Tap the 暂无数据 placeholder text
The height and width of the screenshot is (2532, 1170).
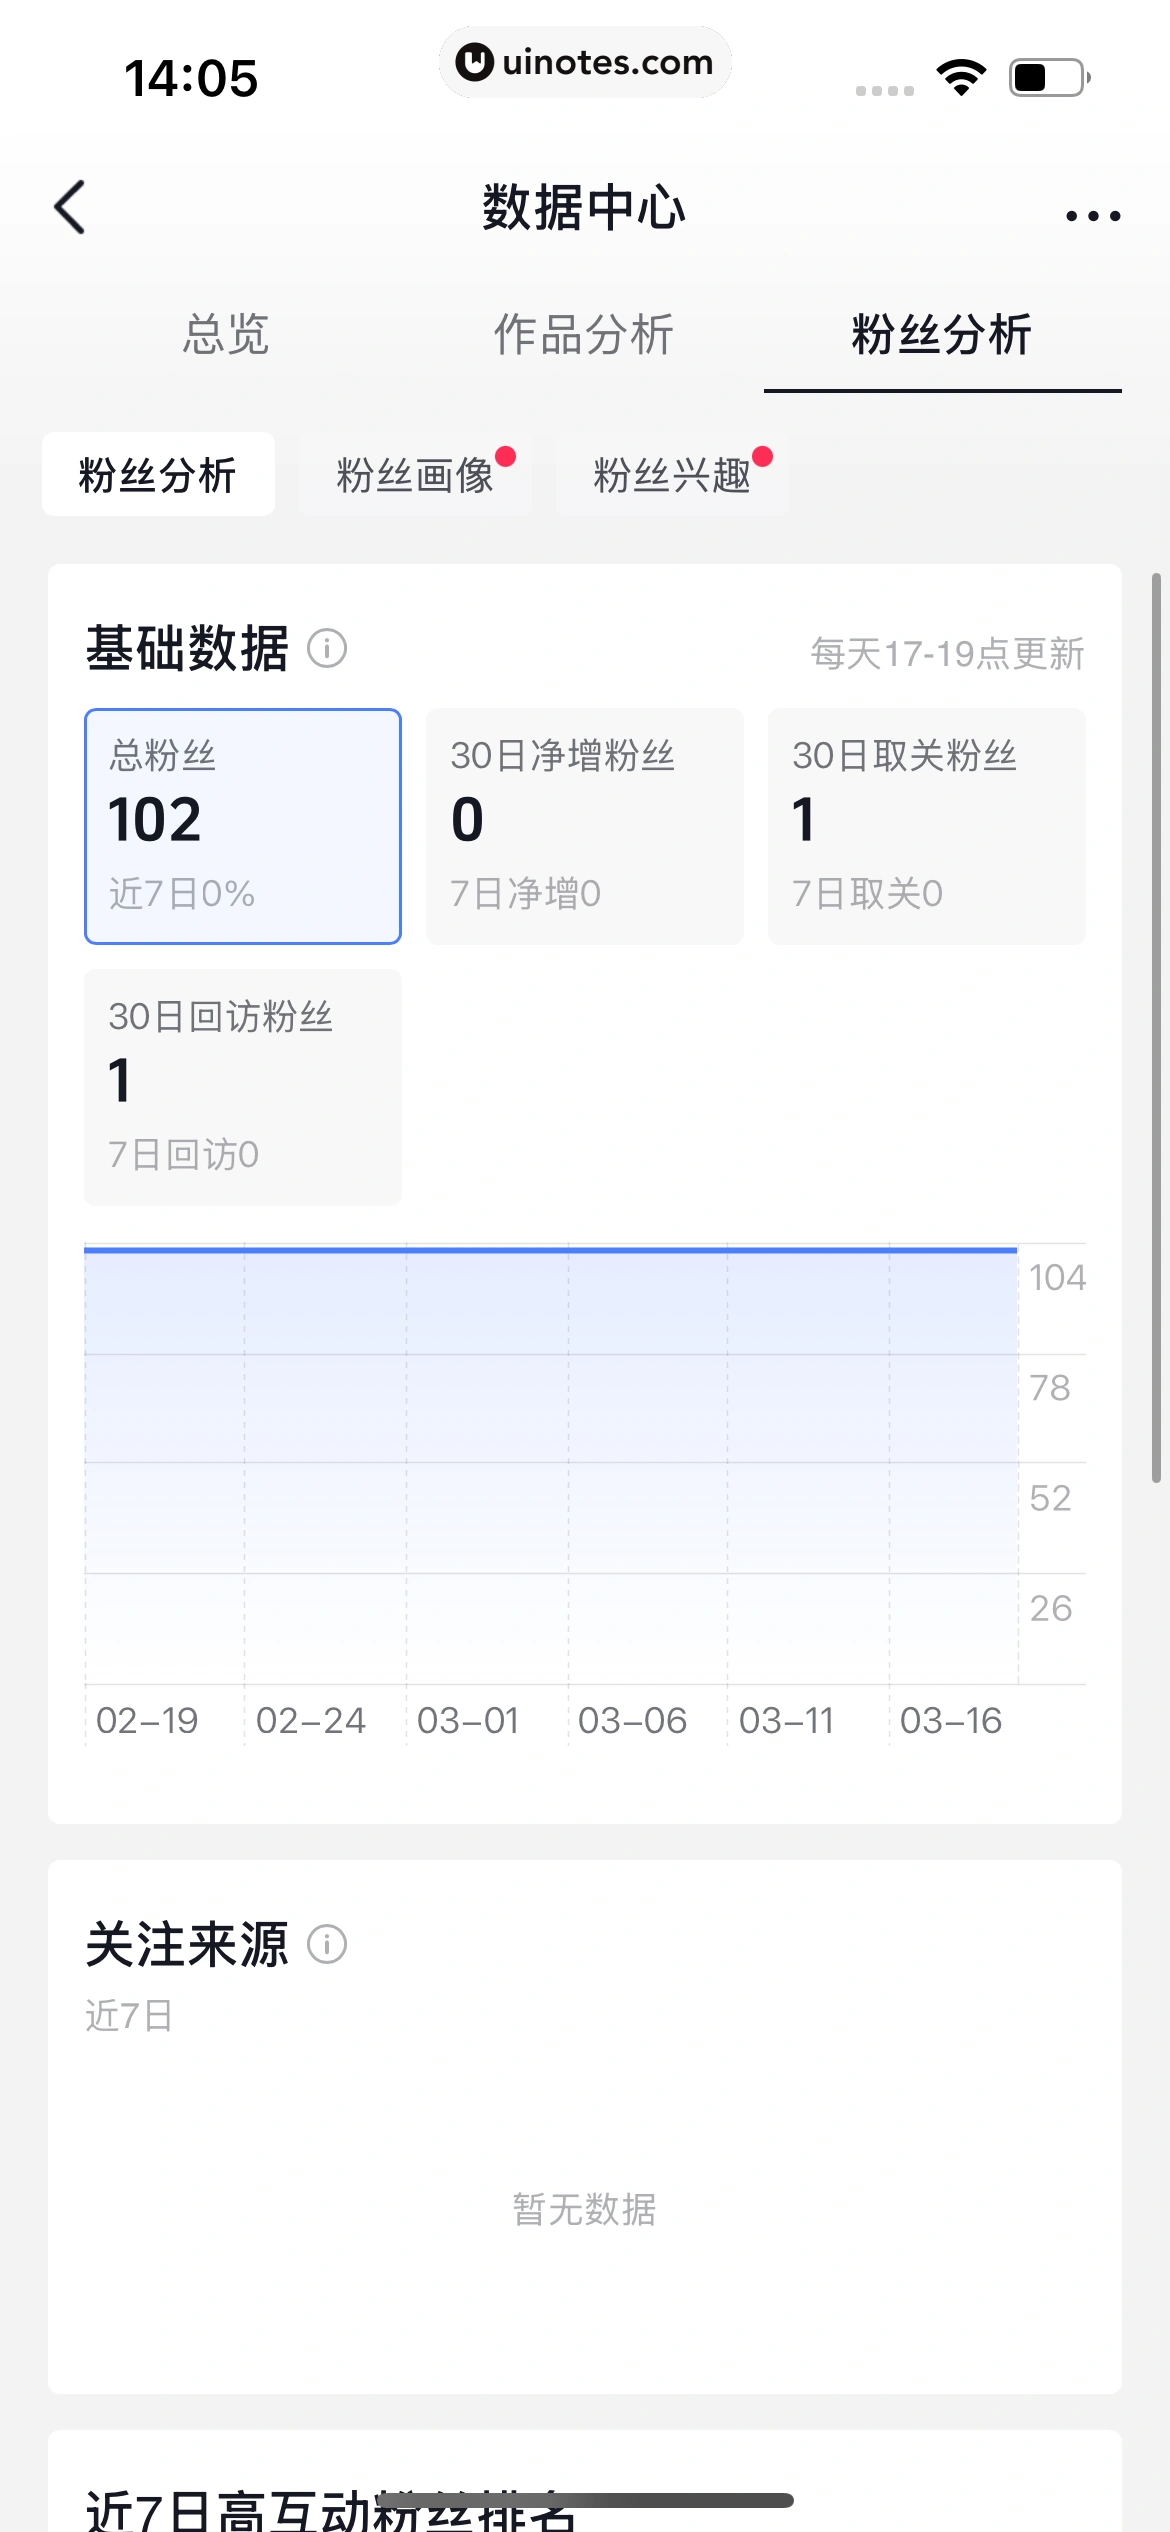point(585,2209)
